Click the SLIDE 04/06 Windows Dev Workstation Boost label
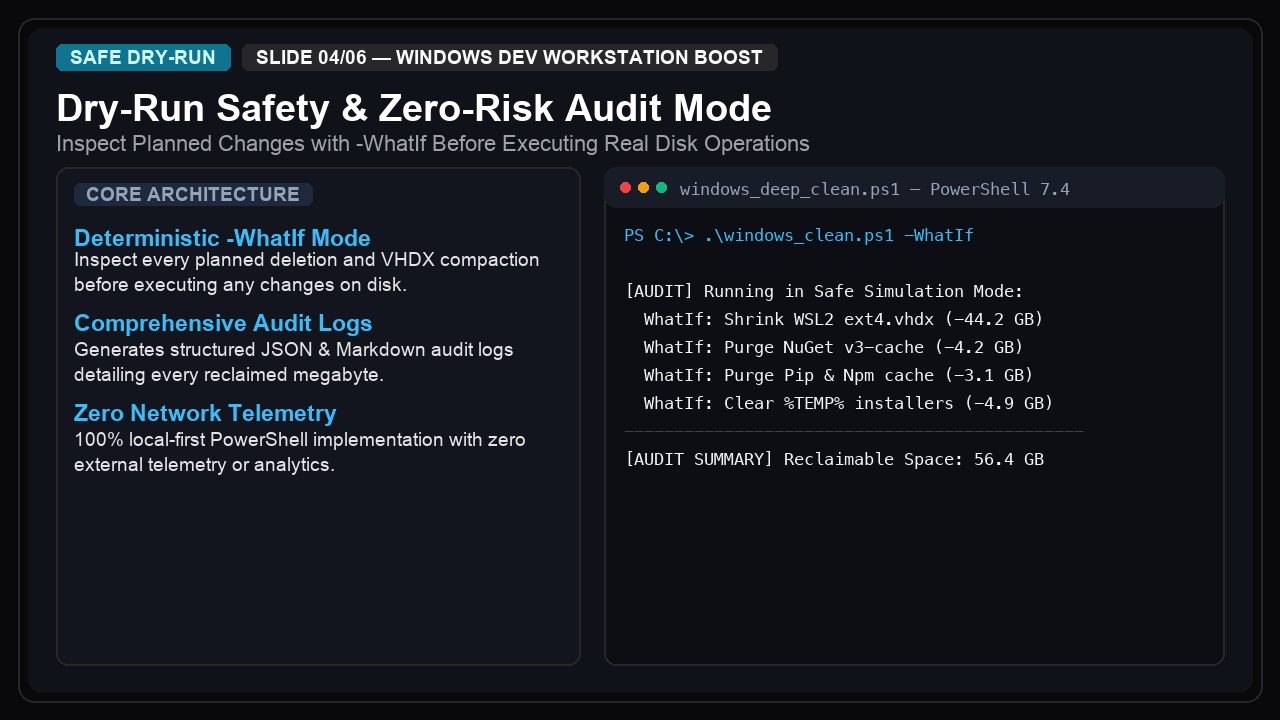Viewport: 1280px width, 720px height. (x=510, y=58)
